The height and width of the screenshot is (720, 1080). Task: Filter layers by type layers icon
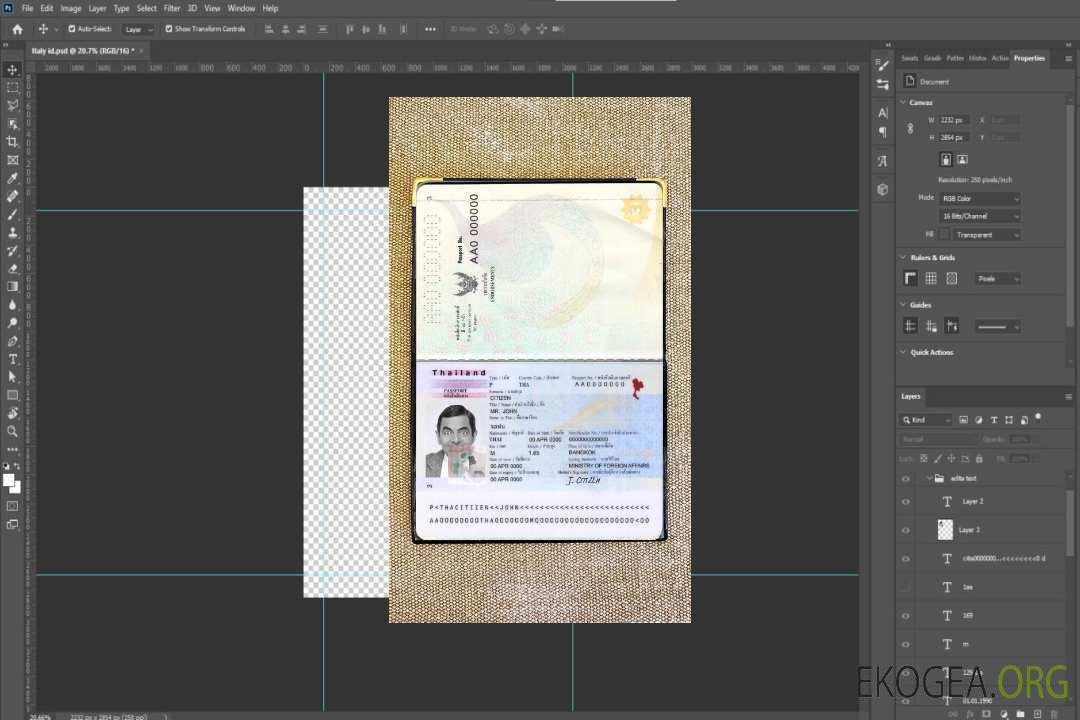tap(993, 420)
